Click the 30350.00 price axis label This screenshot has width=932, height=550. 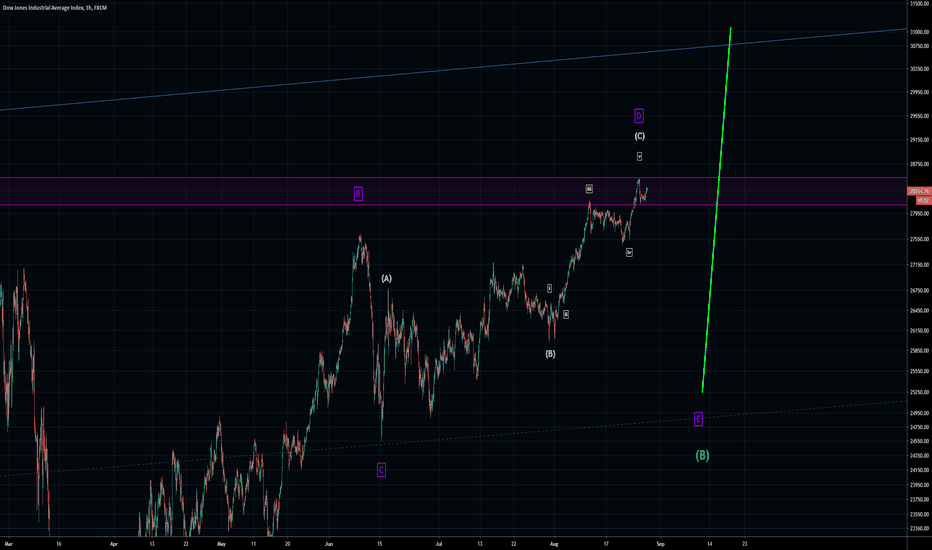(919, 69)
